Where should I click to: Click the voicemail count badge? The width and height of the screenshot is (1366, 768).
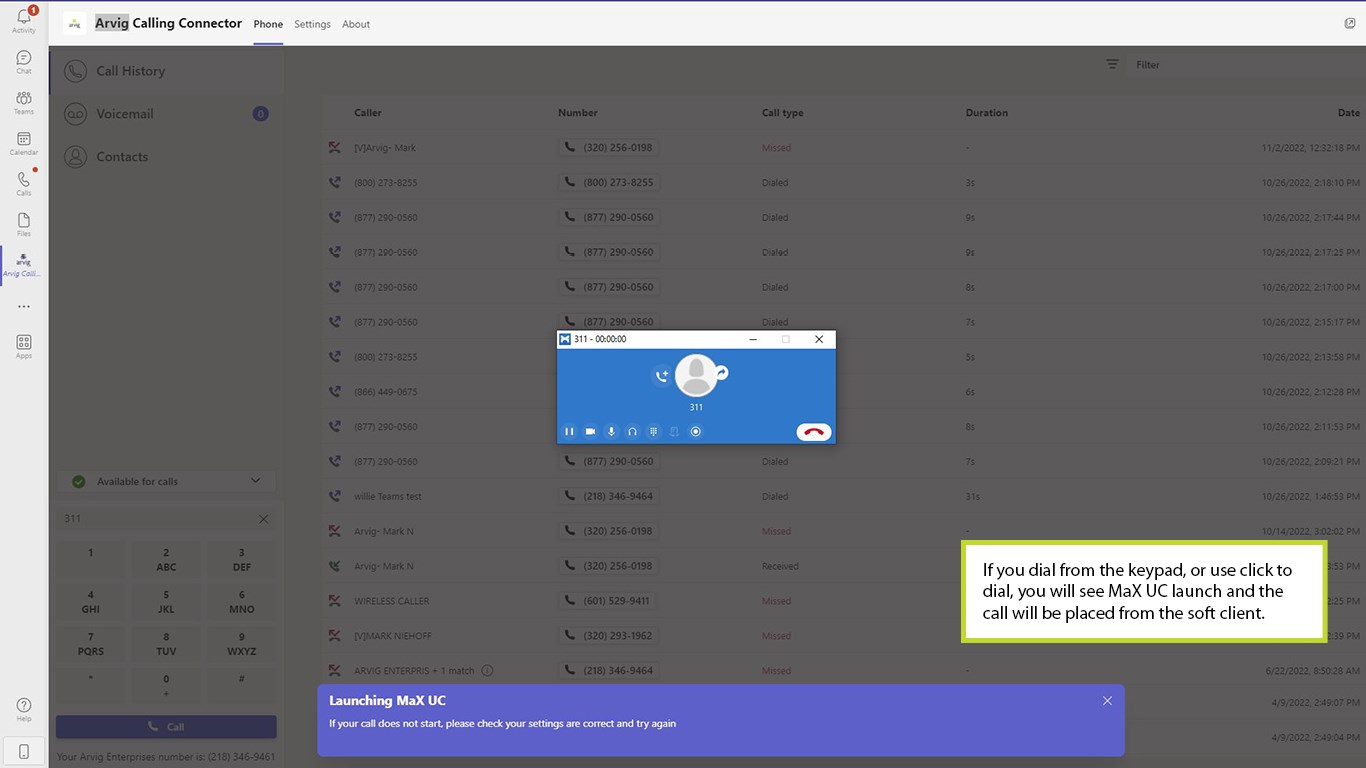[260, 114]
